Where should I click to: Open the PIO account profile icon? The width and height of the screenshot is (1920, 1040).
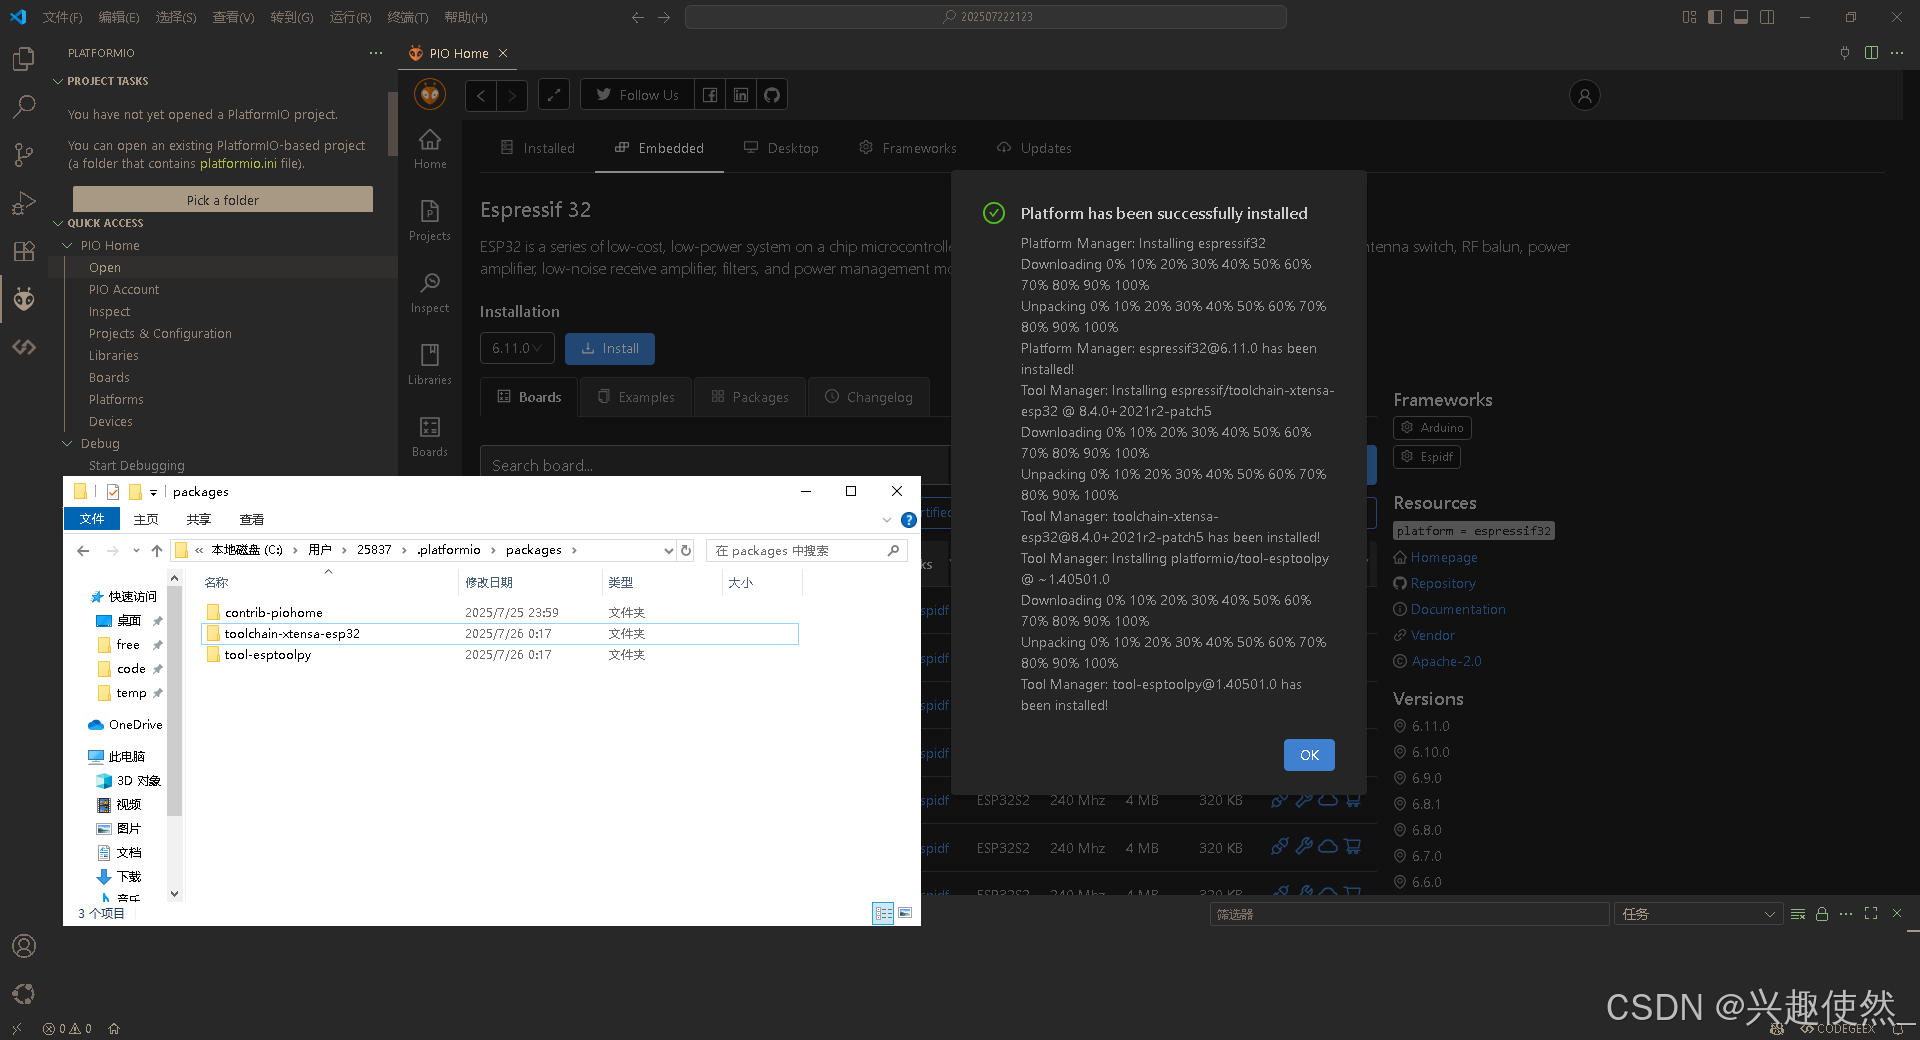(1584, 95)
